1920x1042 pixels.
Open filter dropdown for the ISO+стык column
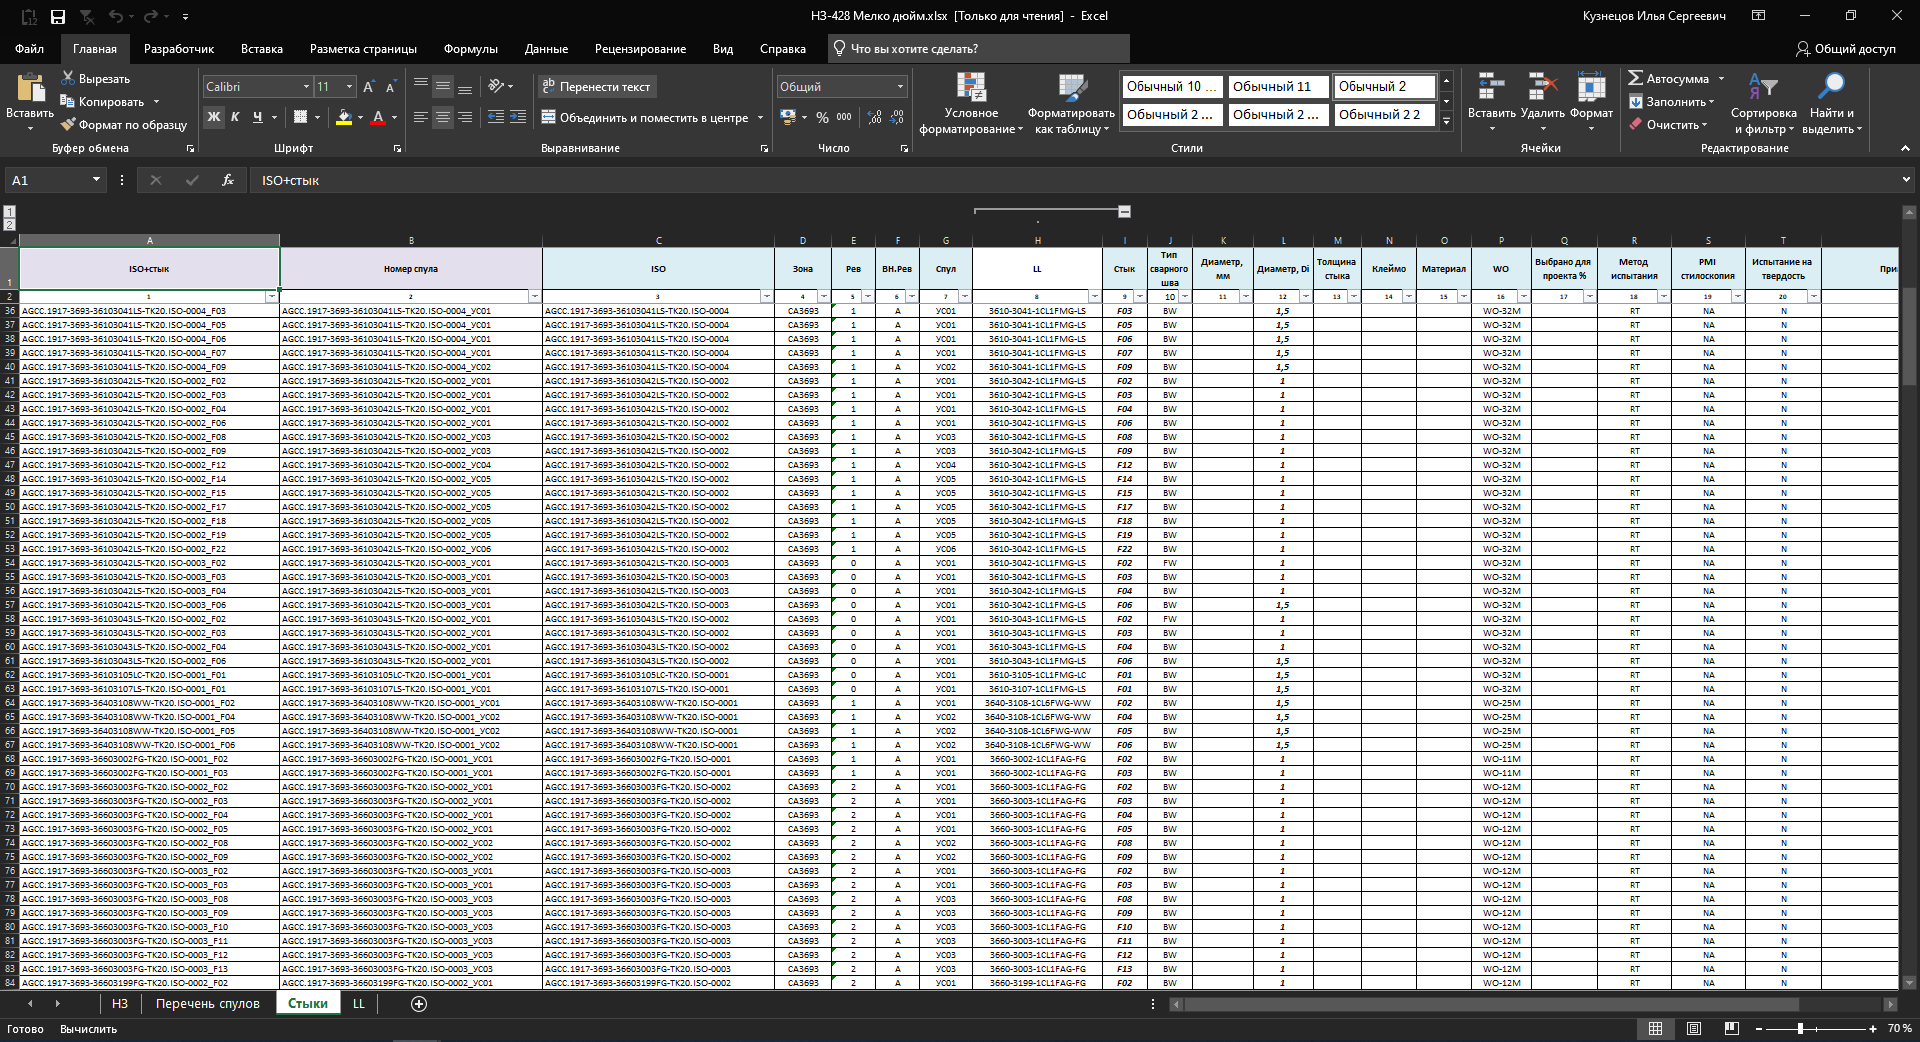click(x=271, y=297)
